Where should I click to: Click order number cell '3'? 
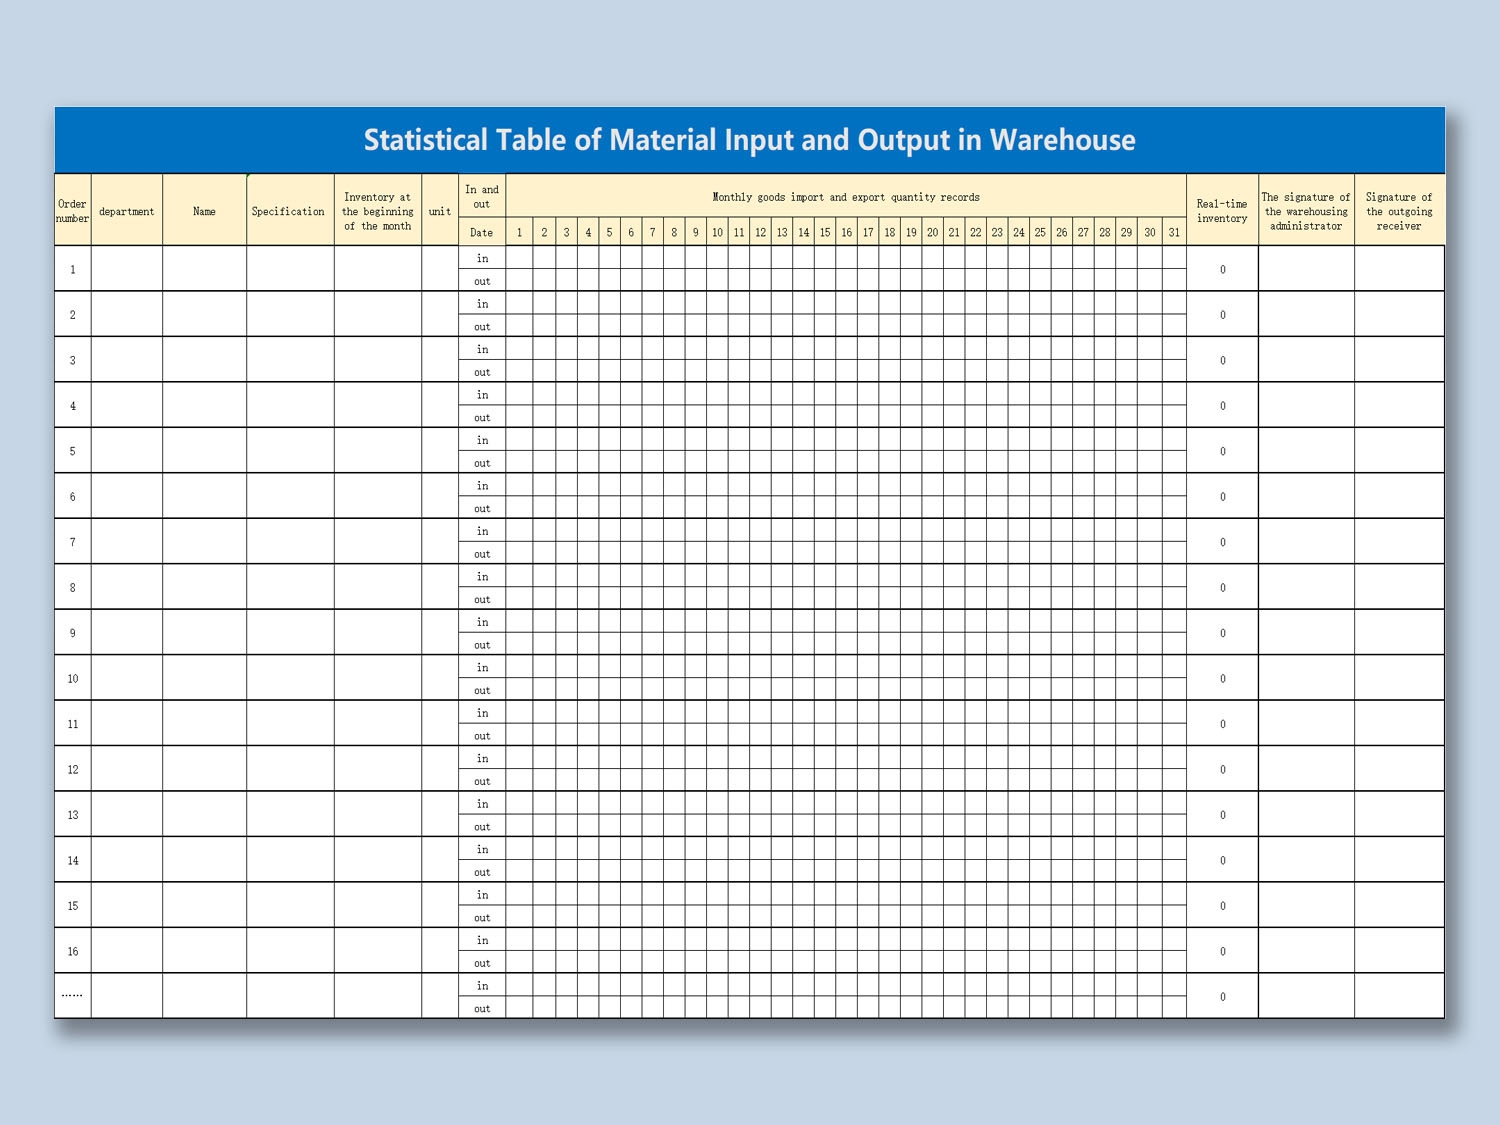tap(73, 360)
